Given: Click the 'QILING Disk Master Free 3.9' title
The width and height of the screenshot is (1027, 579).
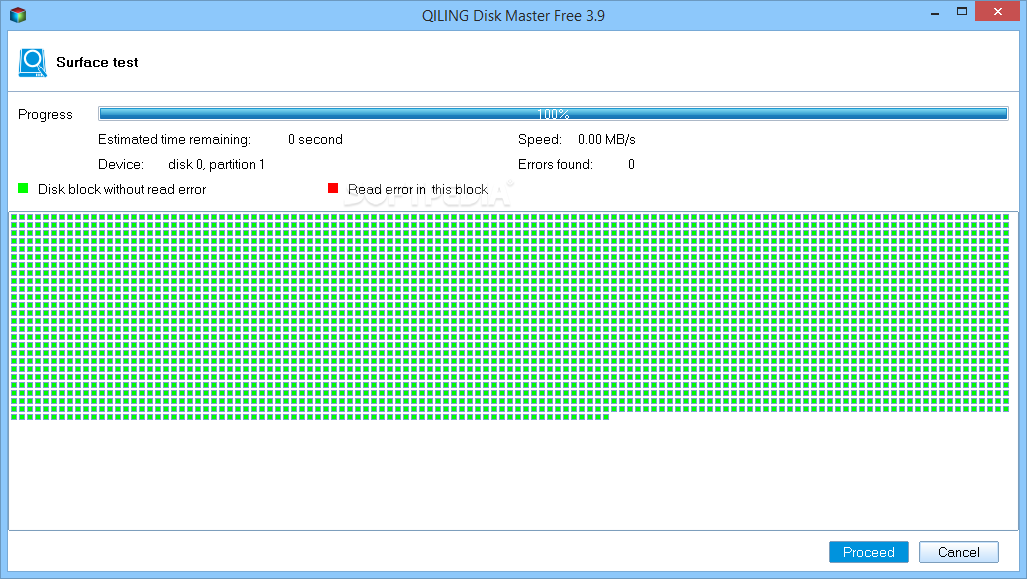Looking at the screenshot, I should pyautogui.click(x=513, y=16).
